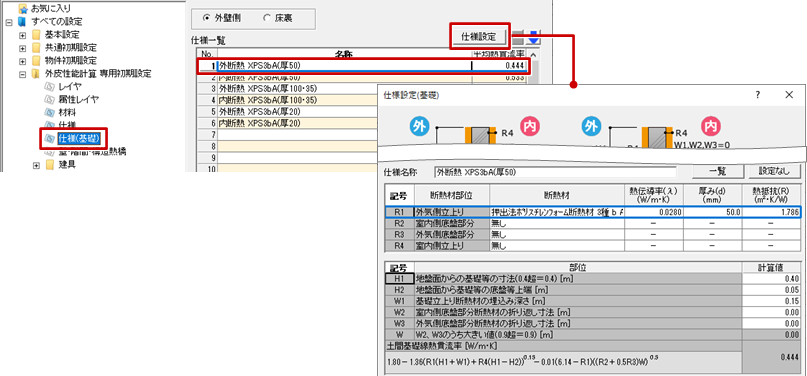Expand the 基本設定 folder
The image size is (807, 376).
pyautogui.click(x=22, y=35)
